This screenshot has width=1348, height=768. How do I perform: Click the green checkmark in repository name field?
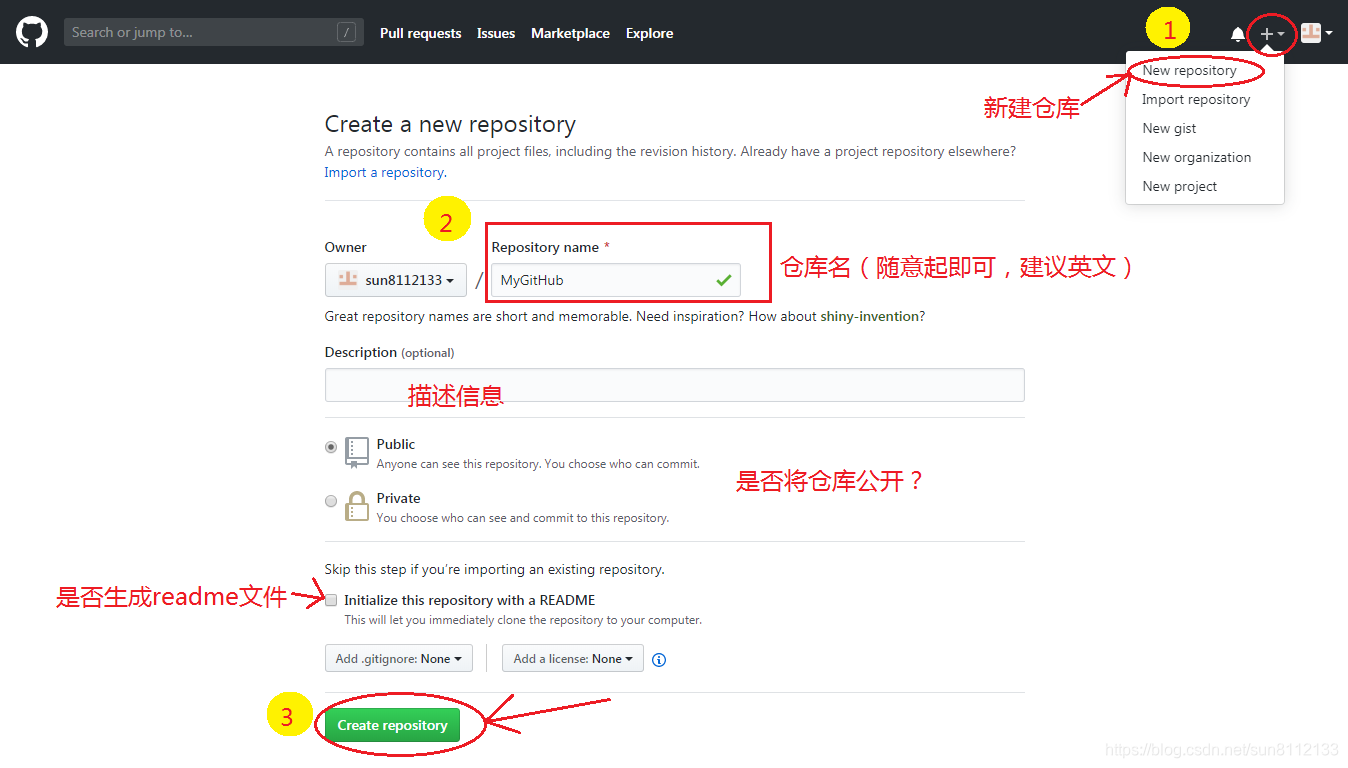[x=724, y=281]
